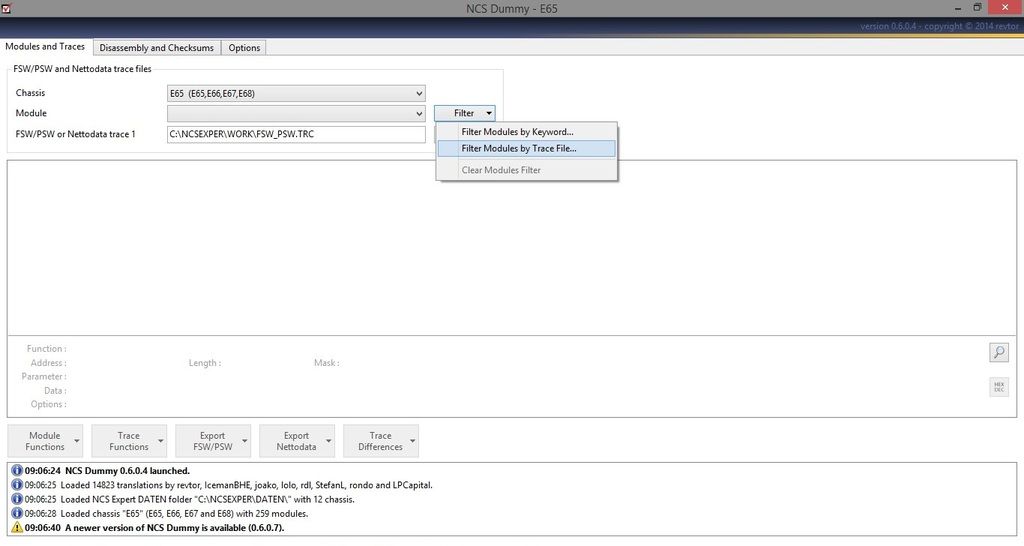
Task: Choose Filter Modules by Trace File
Action: pyautogui.click(x=526, y=148)
